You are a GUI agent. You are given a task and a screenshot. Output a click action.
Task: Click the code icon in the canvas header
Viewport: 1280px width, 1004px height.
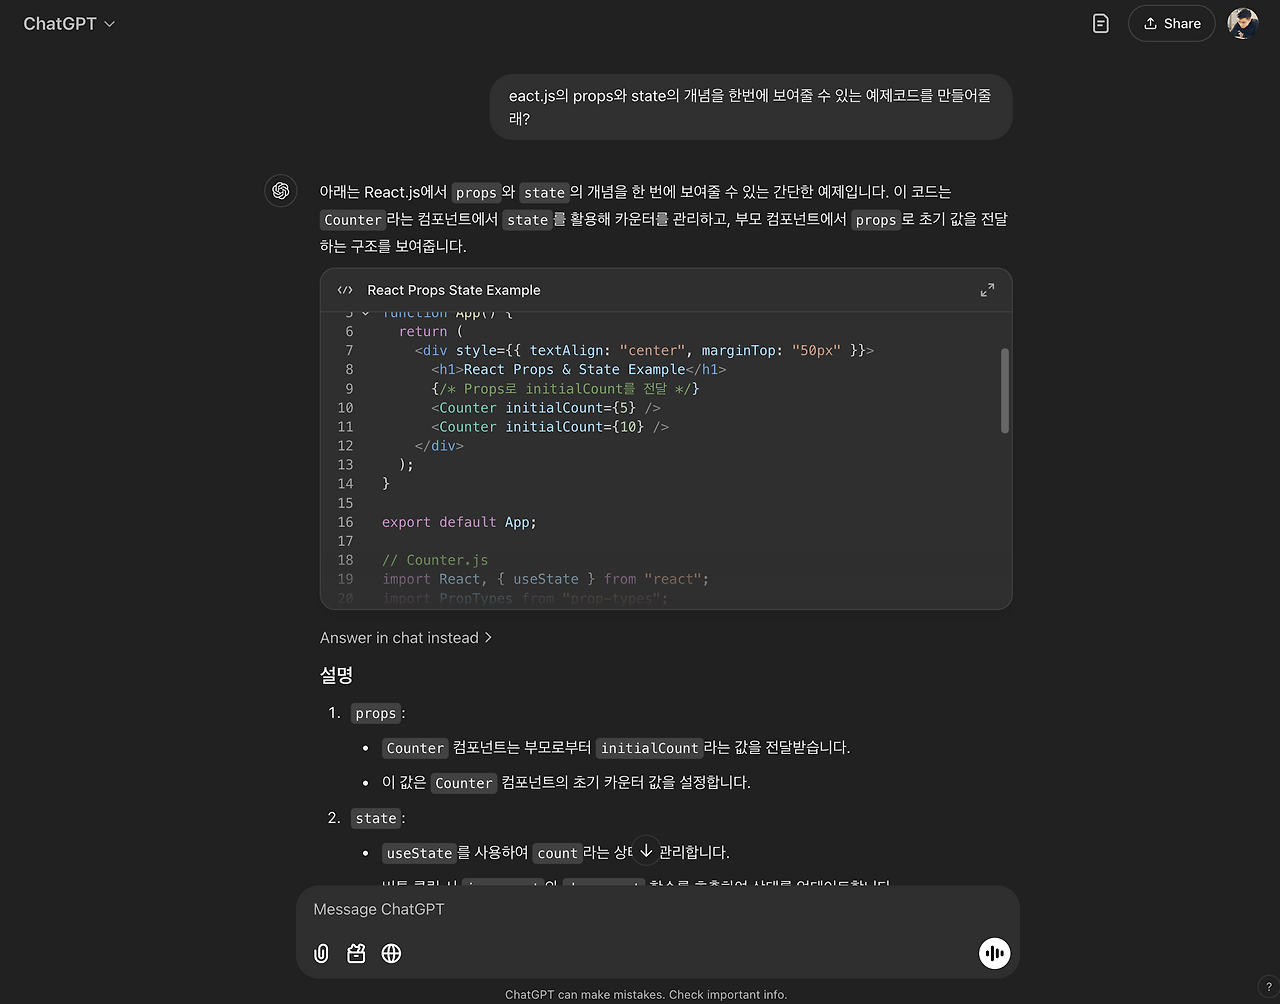coord(344,289)
